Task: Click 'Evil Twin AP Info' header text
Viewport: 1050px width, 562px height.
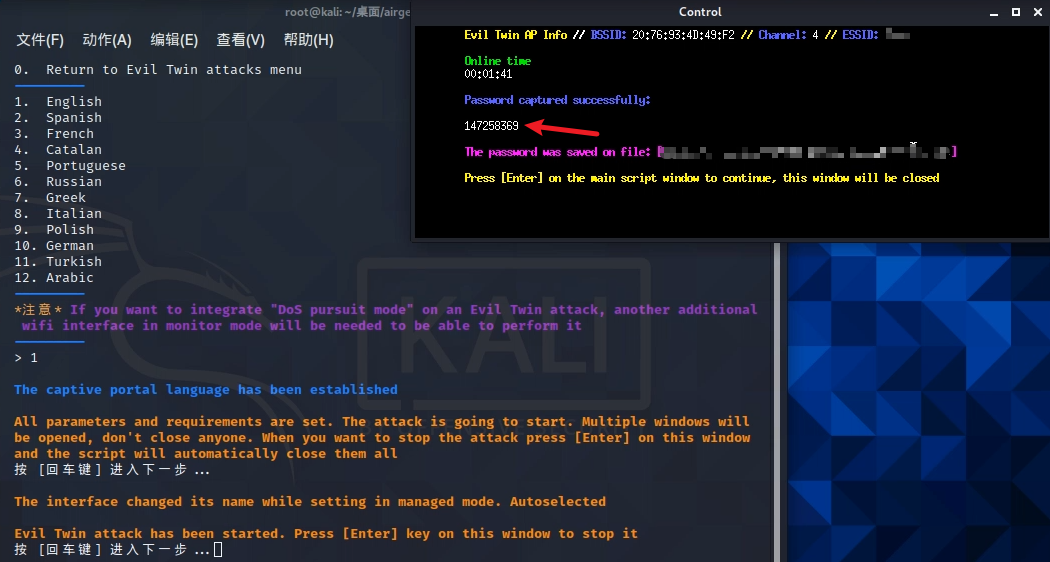Action: (516, 35)
